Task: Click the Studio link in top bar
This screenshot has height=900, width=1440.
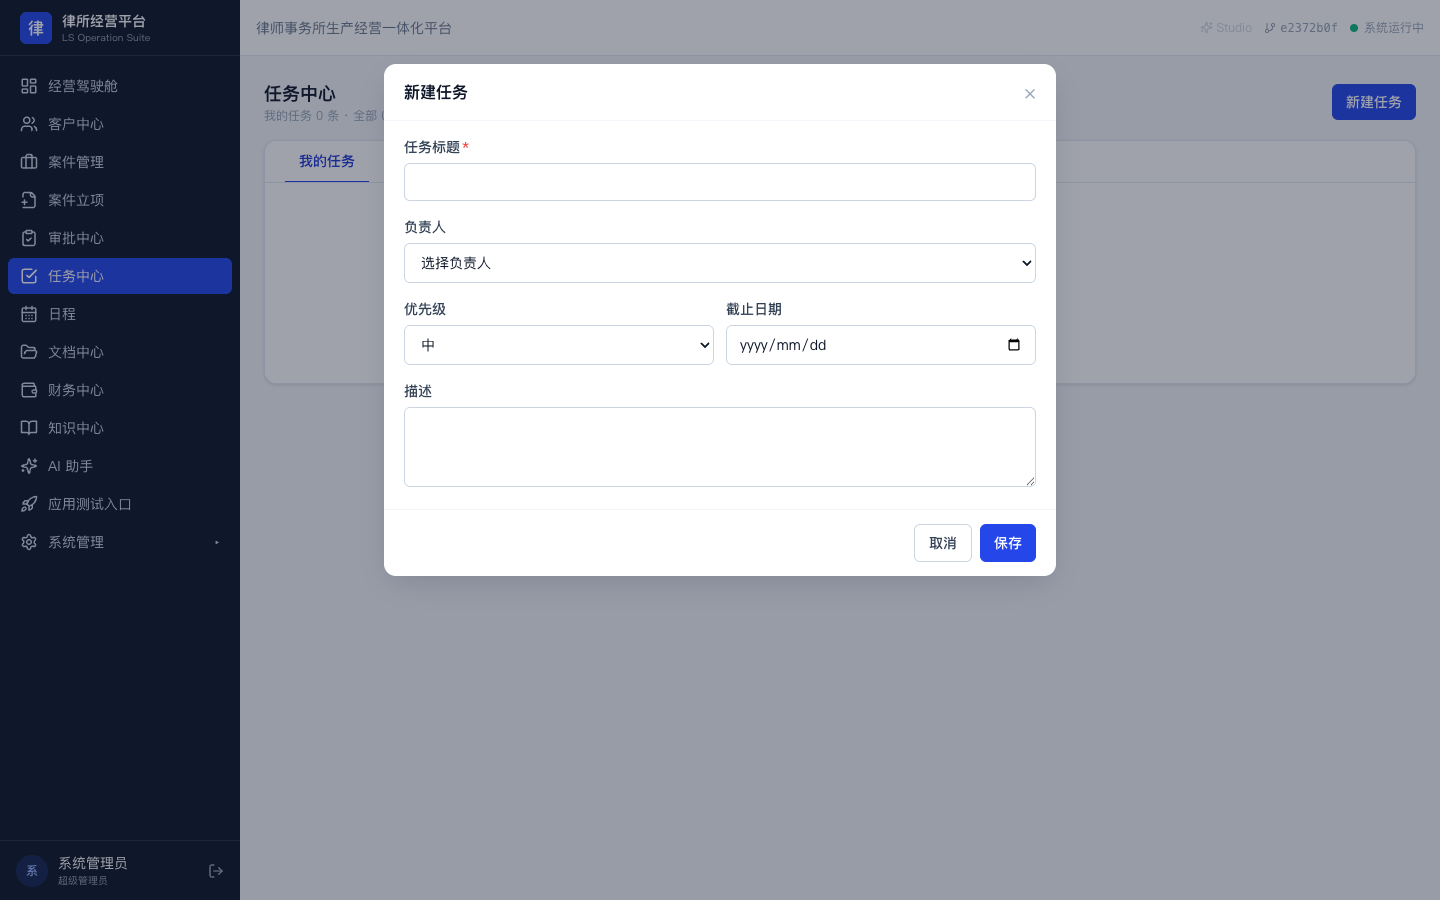Action: click(x=1226, y=28)
